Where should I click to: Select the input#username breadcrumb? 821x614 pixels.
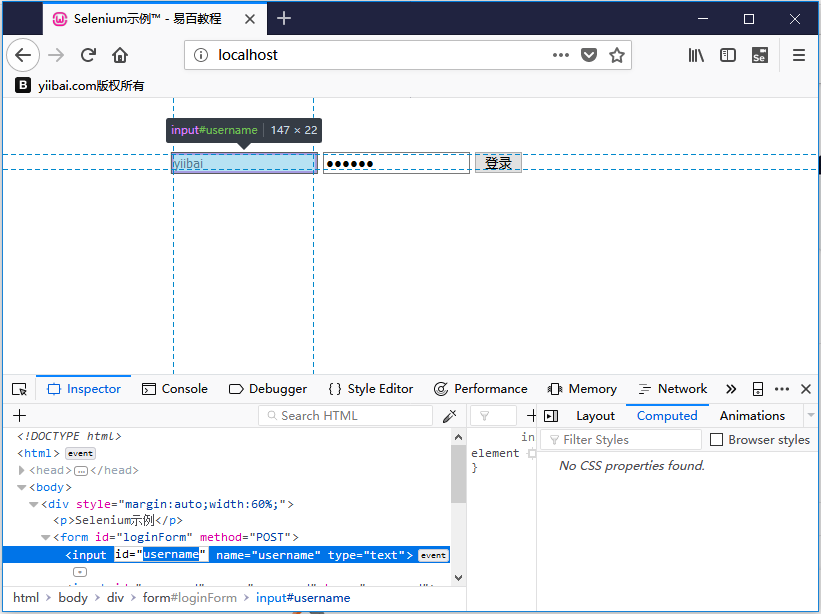pyautogui.click(x=303, y=598)
